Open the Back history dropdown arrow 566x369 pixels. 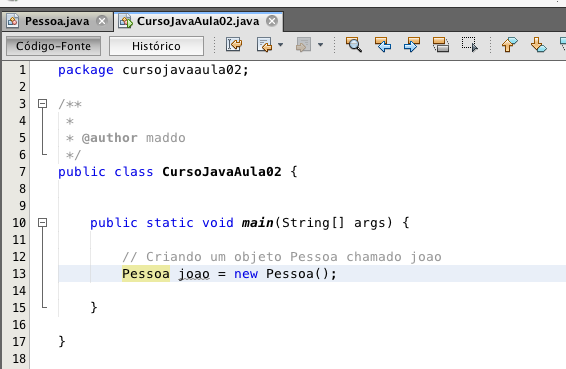coord(280,45)
